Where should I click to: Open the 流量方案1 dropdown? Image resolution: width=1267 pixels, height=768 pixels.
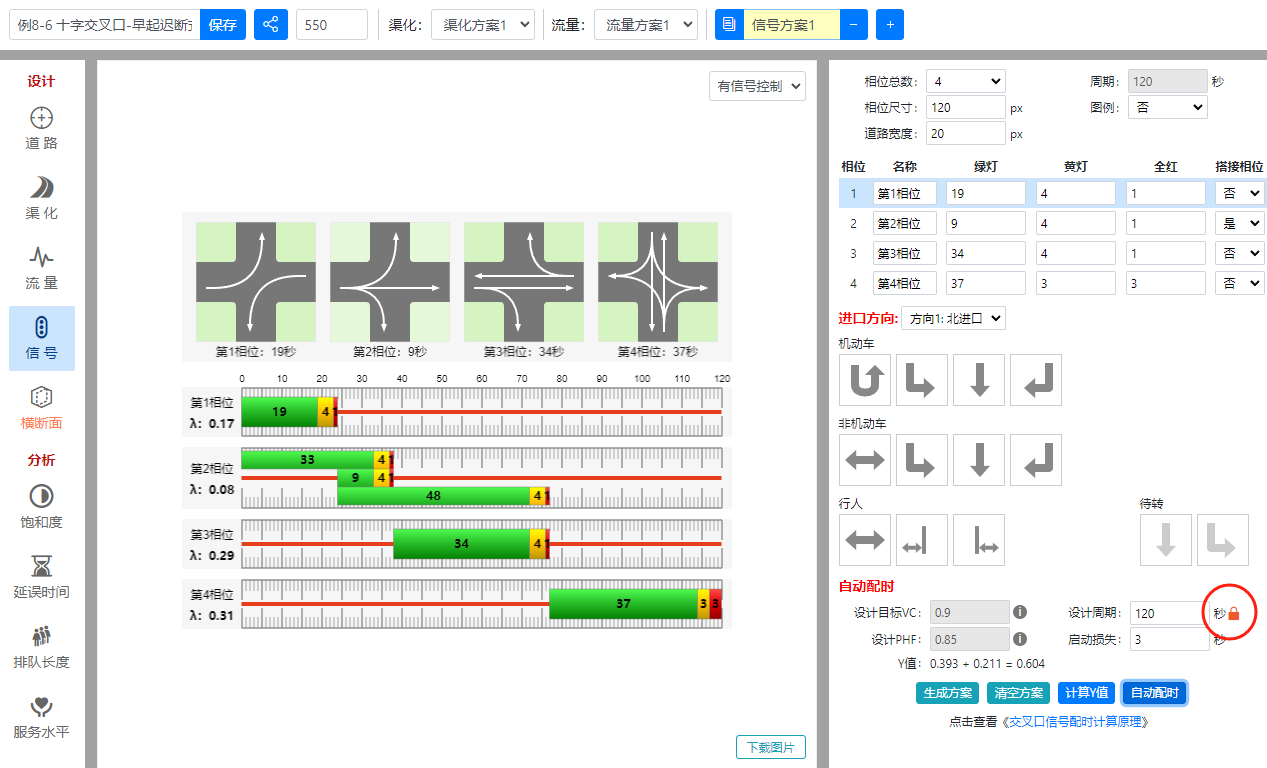646,25
